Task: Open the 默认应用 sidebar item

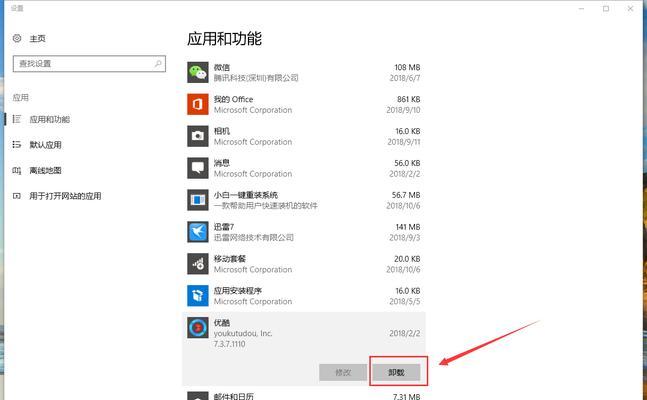Action: (x=45, y=145)
